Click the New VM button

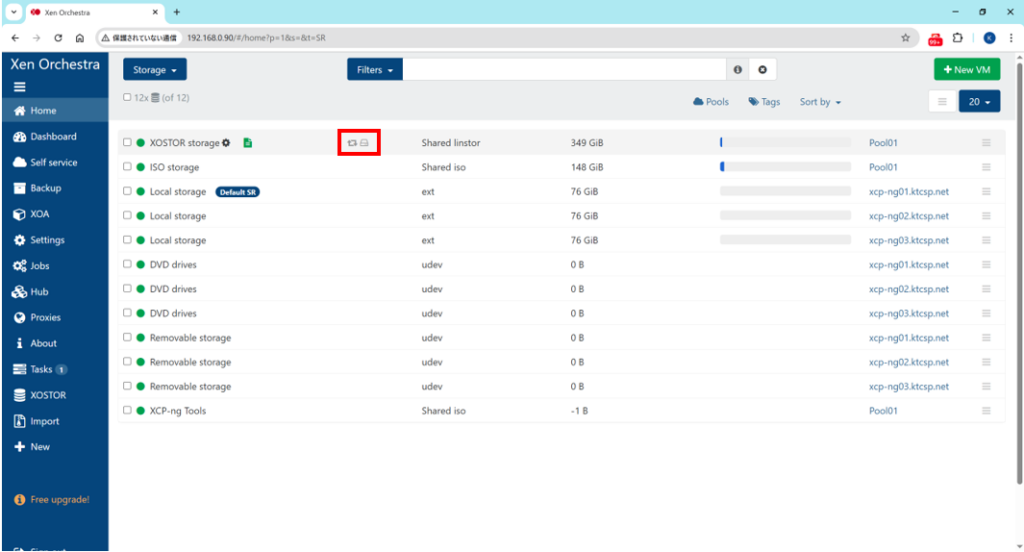pos(966,70)
